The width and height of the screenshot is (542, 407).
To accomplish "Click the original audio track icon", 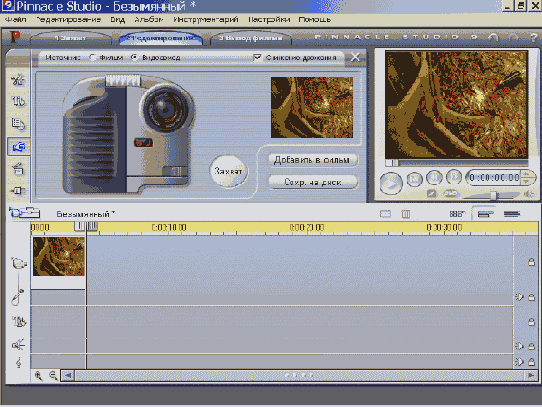I will pyautogui.click(x=17, y=297).
